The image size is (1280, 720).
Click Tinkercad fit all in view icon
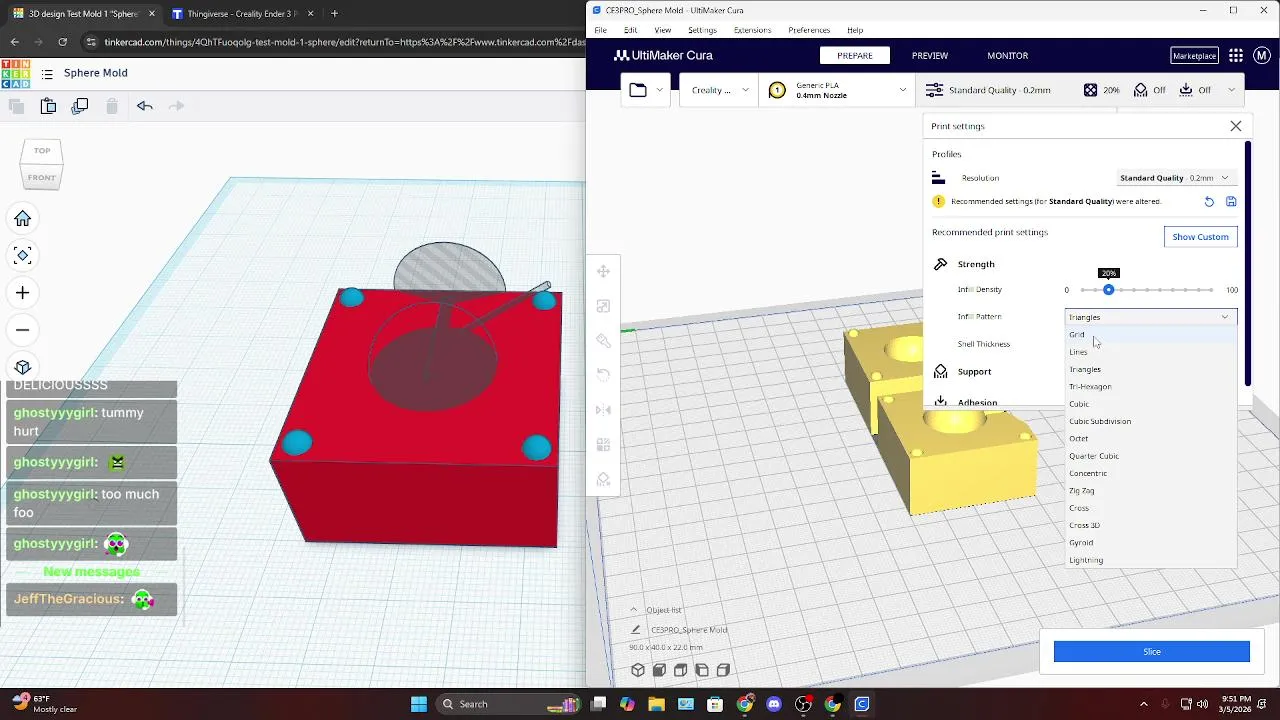(23, 256)
